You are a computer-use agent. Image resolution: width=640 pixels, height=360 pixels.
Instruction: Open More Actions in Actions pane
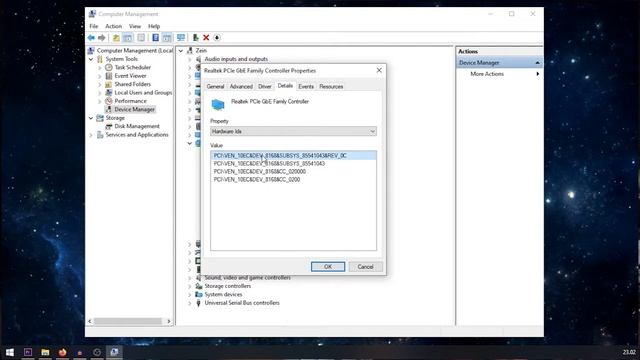(487, 74)
